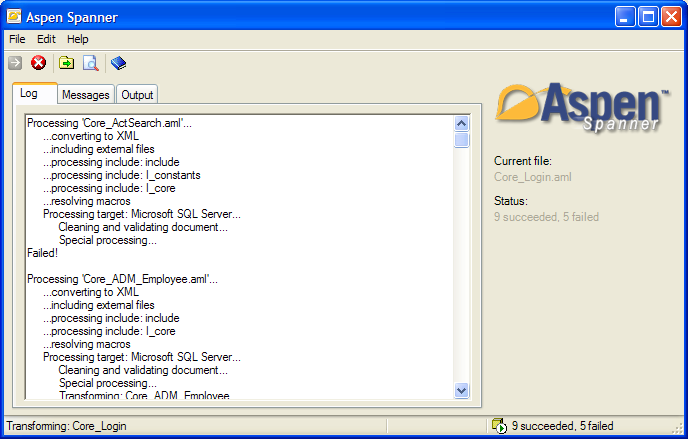
Task: Click the folder with green arrow icon
Action: click(66, 63)
